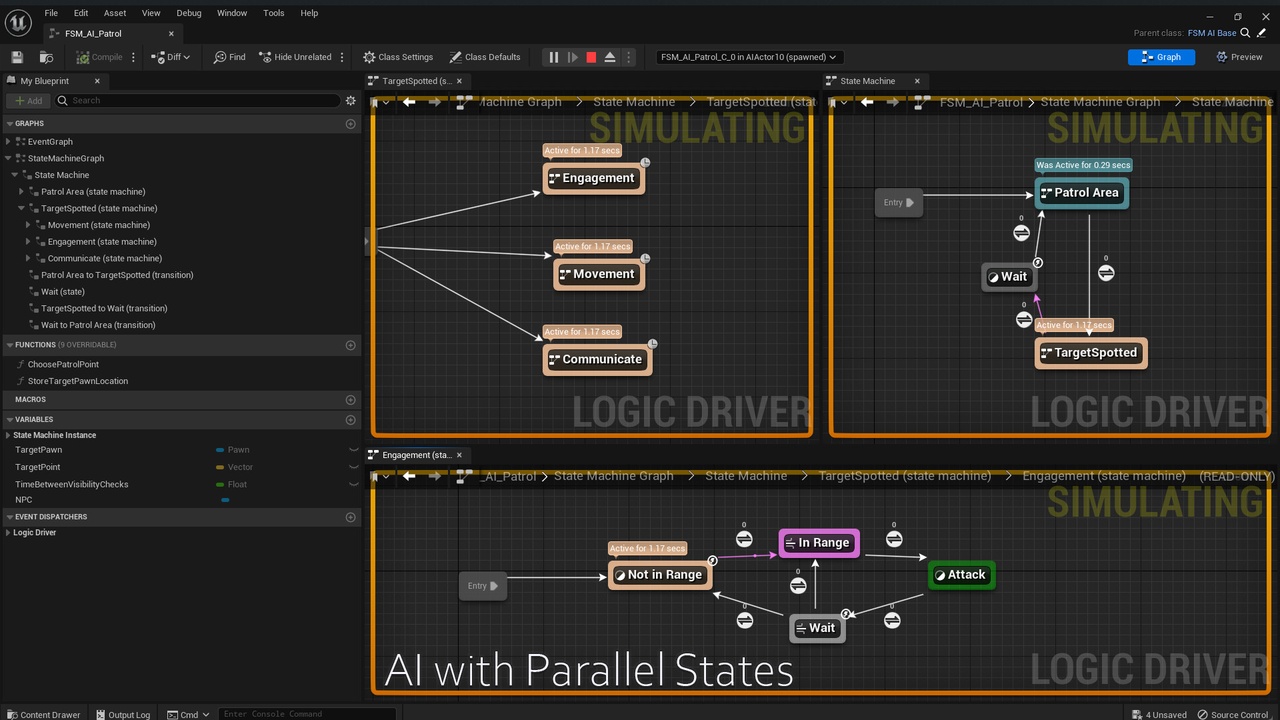The width and height of the screenshot is (1280, 720).
Task: Compile the FSM_AI_Patrol blueprint
Action: pos(100,57)
